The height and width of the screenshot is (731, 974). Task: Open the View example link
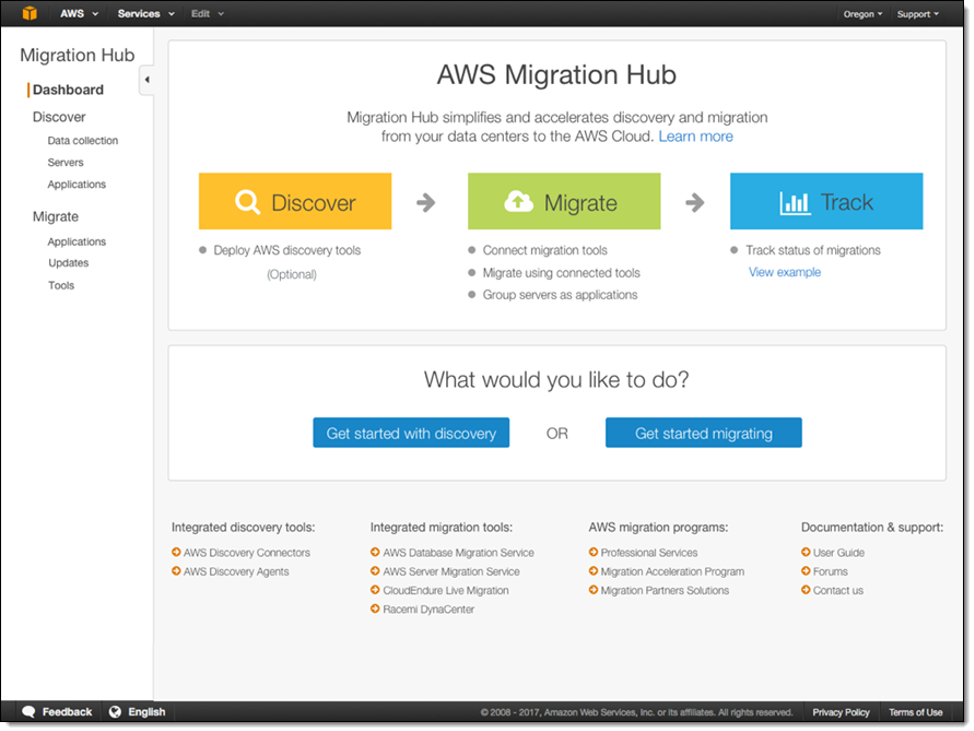coord(784,272)
